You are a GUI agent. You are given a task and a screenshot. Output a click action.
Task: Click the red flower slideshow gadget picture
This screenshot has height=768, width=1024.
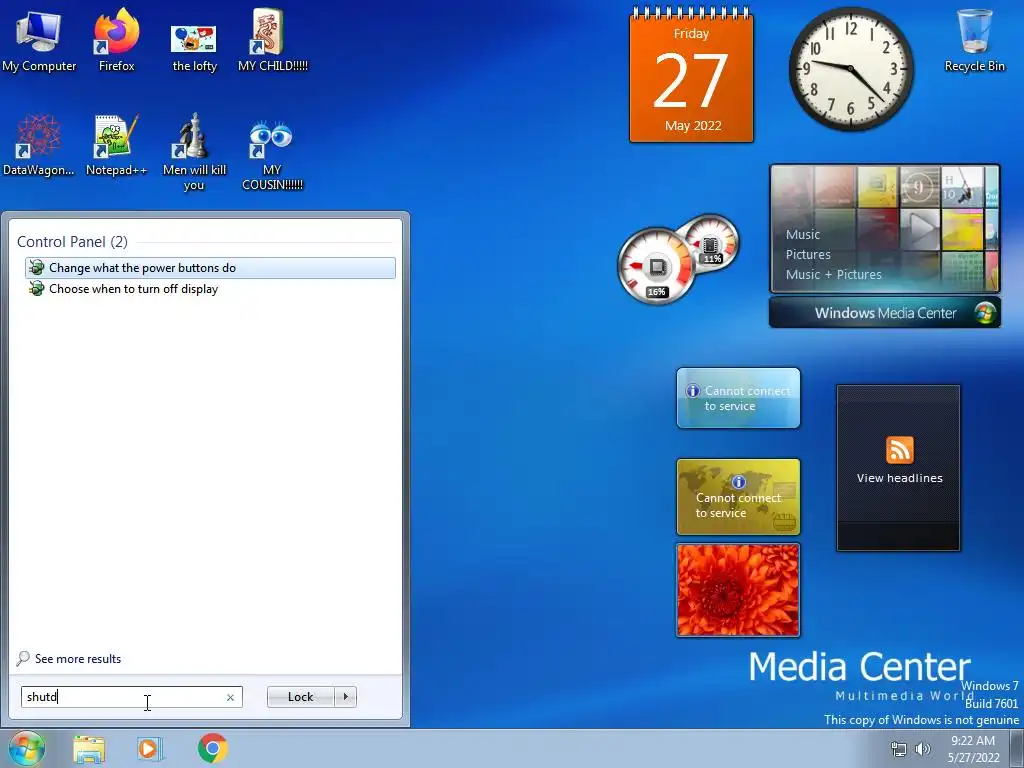coord(738,590)
